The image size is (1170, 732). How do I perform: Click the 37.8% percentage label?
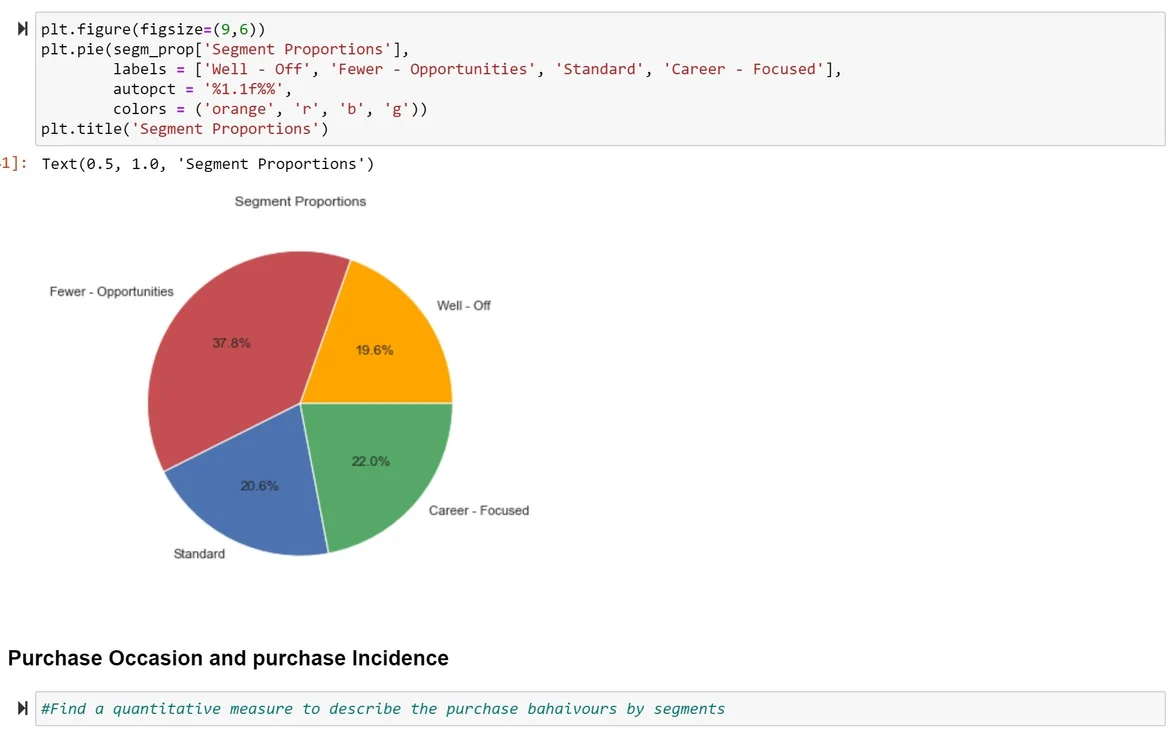click(x=232, y=343)
